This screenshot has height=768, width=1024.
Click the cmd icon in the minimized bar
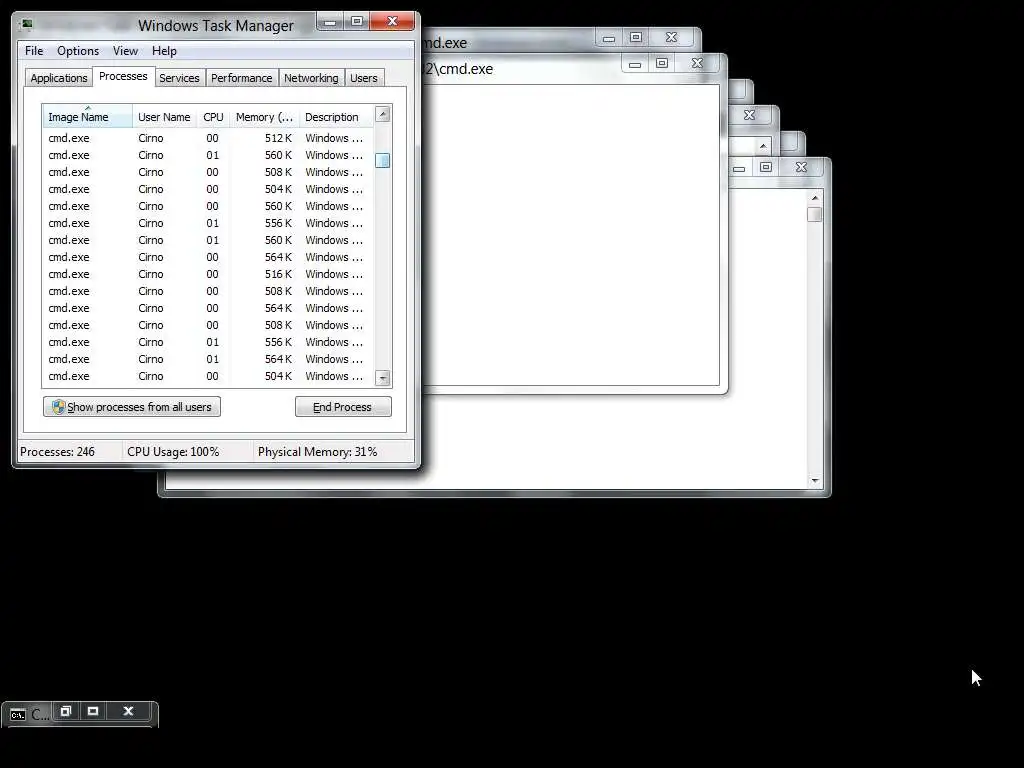[18, 714]
